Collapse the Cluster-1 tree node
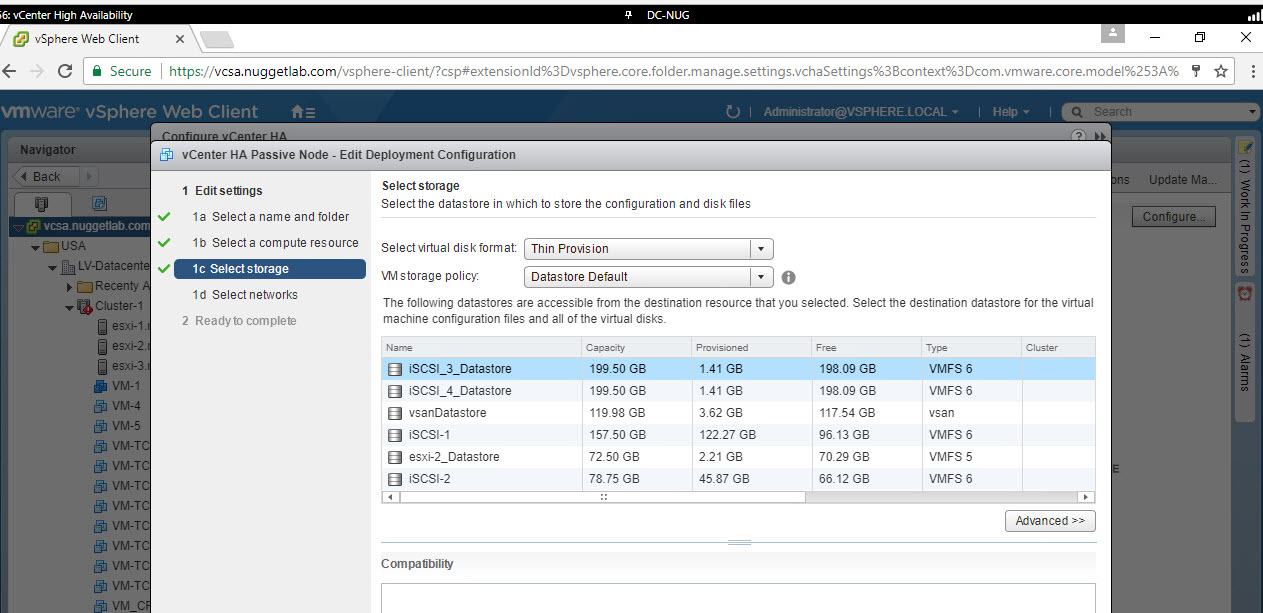1263x613 pixels. (70, 306)
